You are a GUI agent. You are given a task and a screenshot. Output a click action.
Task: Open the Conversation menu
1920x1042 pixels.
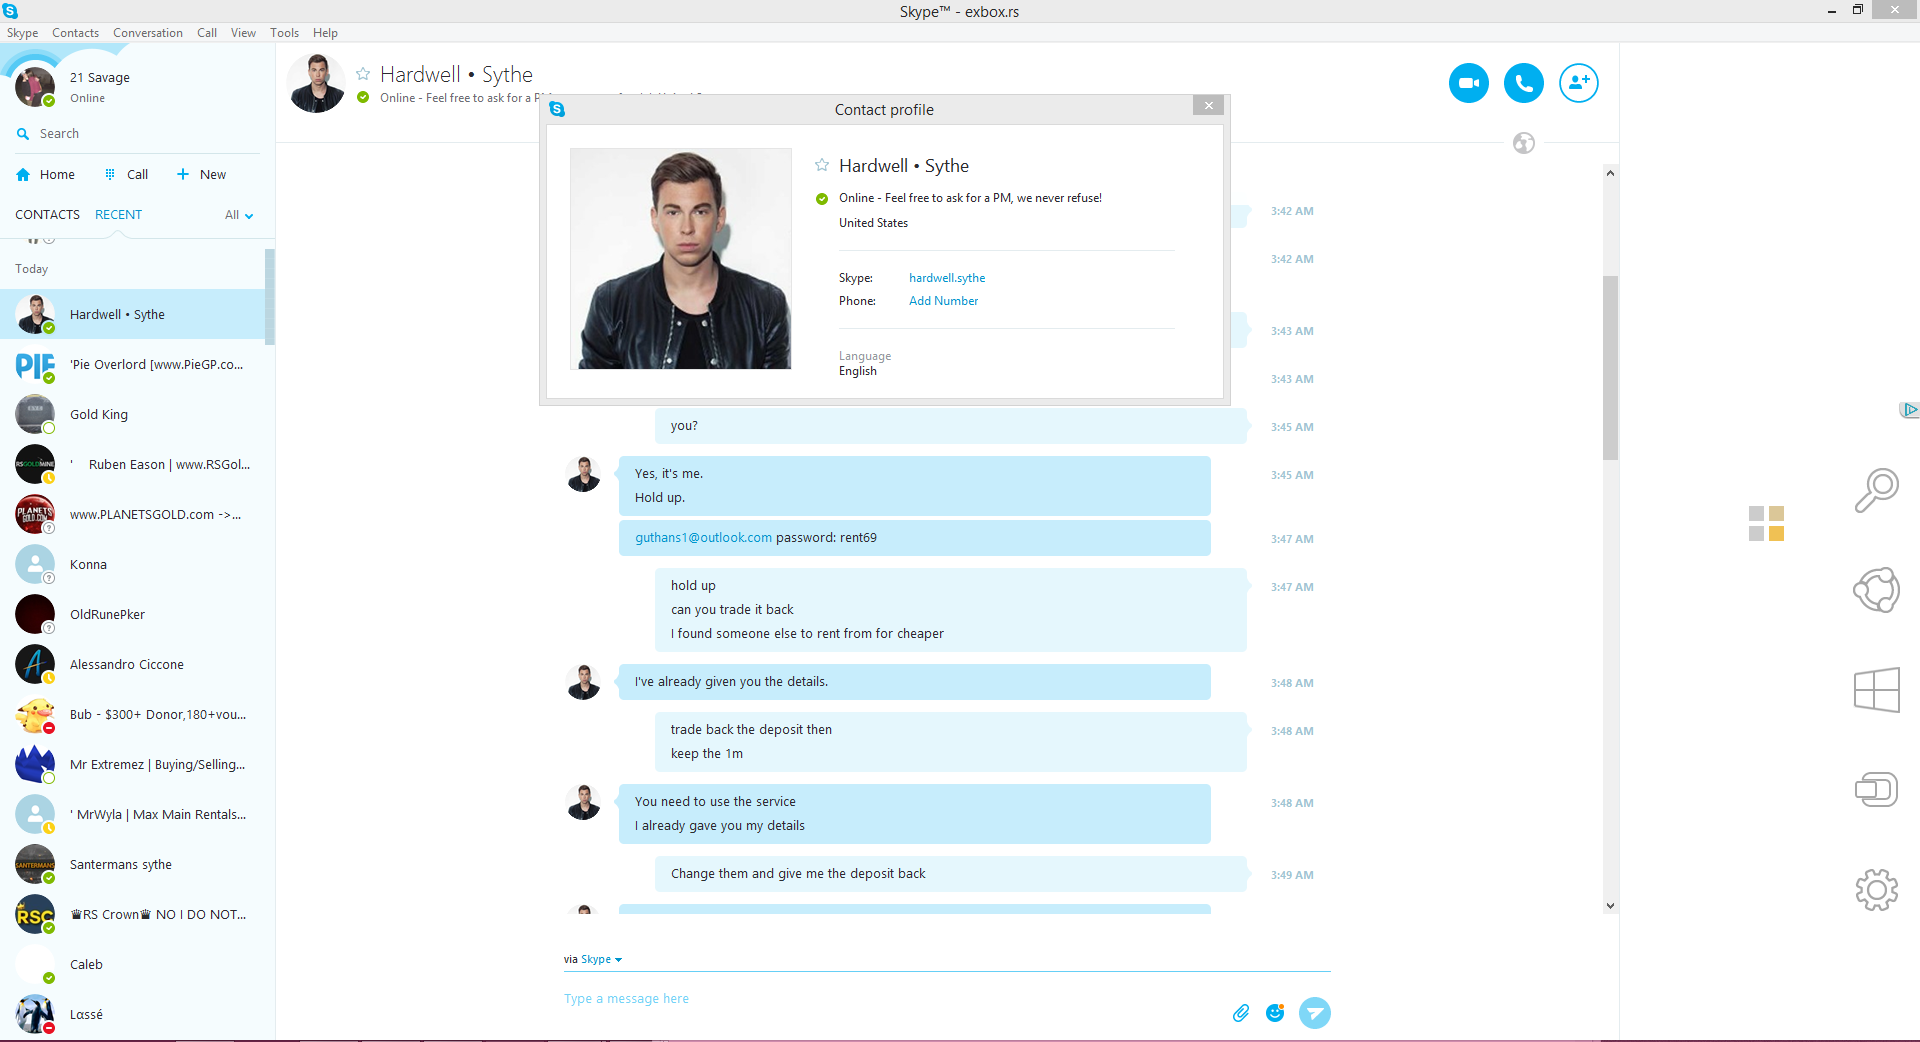148,33
